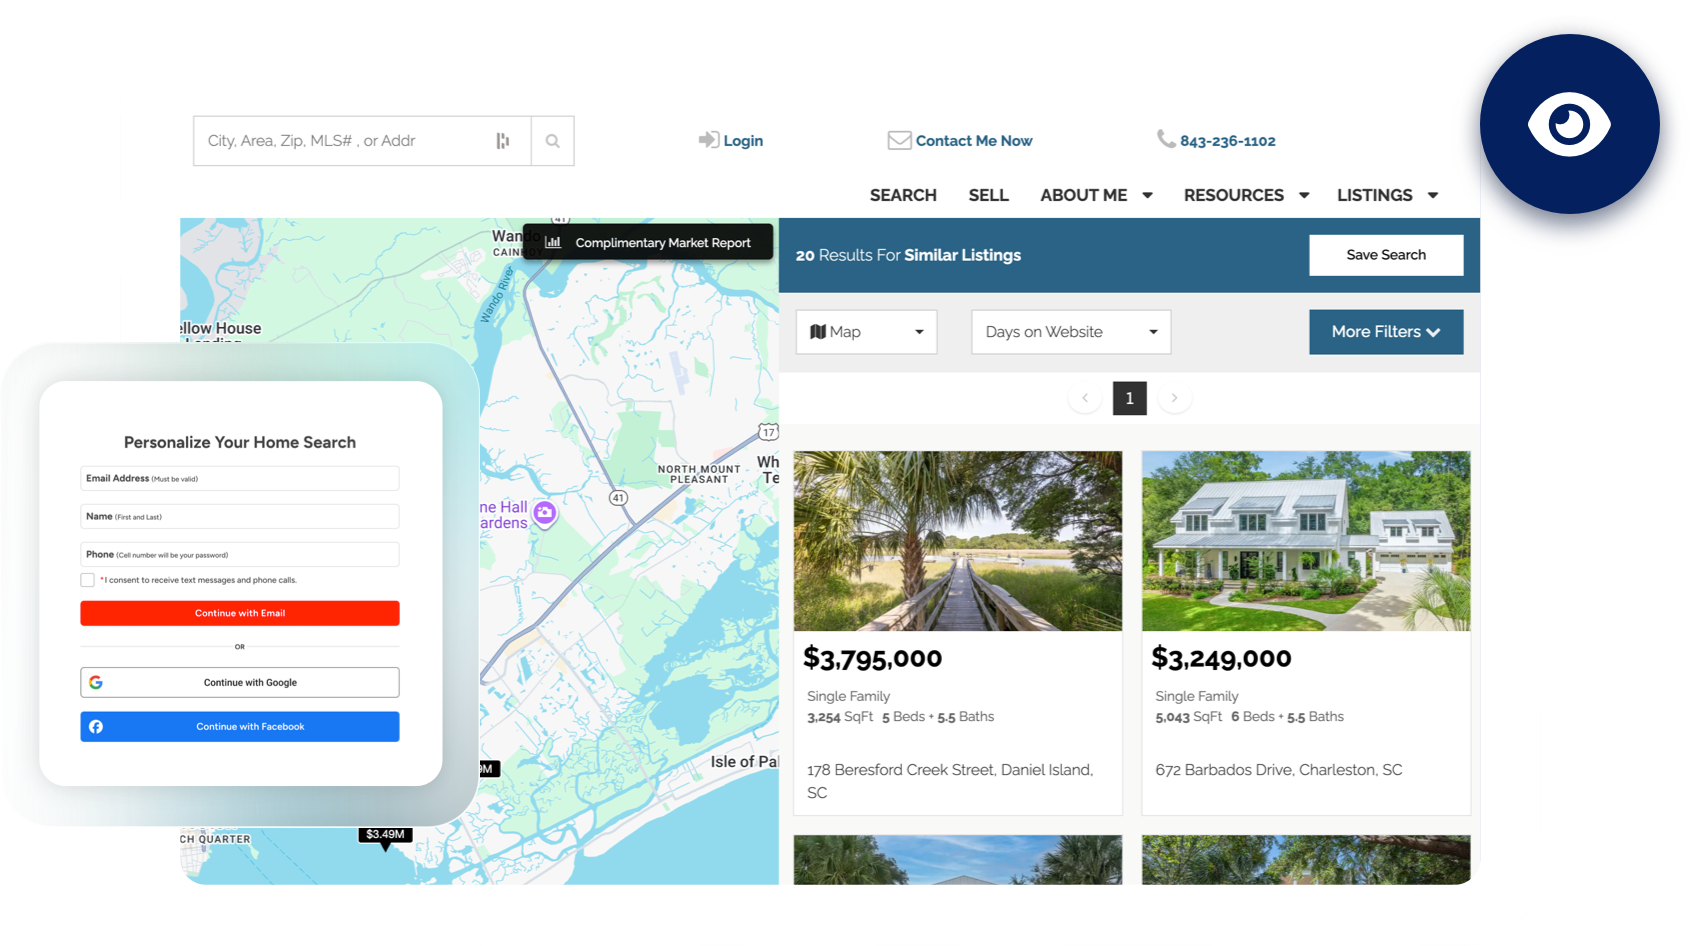Click the magnifying glass search icon
This screenshot has height=946, width=1706.
(x=552, y=141)
